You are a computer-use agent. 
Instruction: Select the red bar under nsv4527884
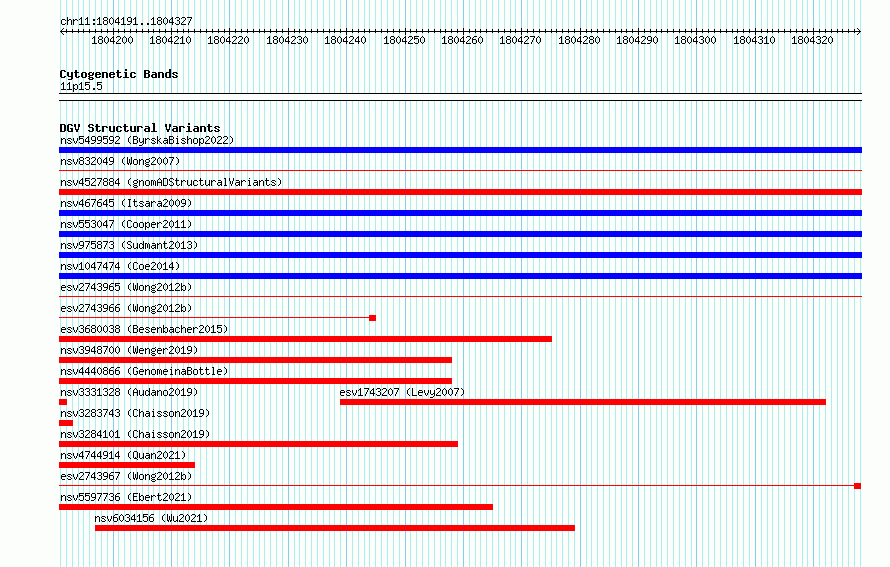point(460,192)
